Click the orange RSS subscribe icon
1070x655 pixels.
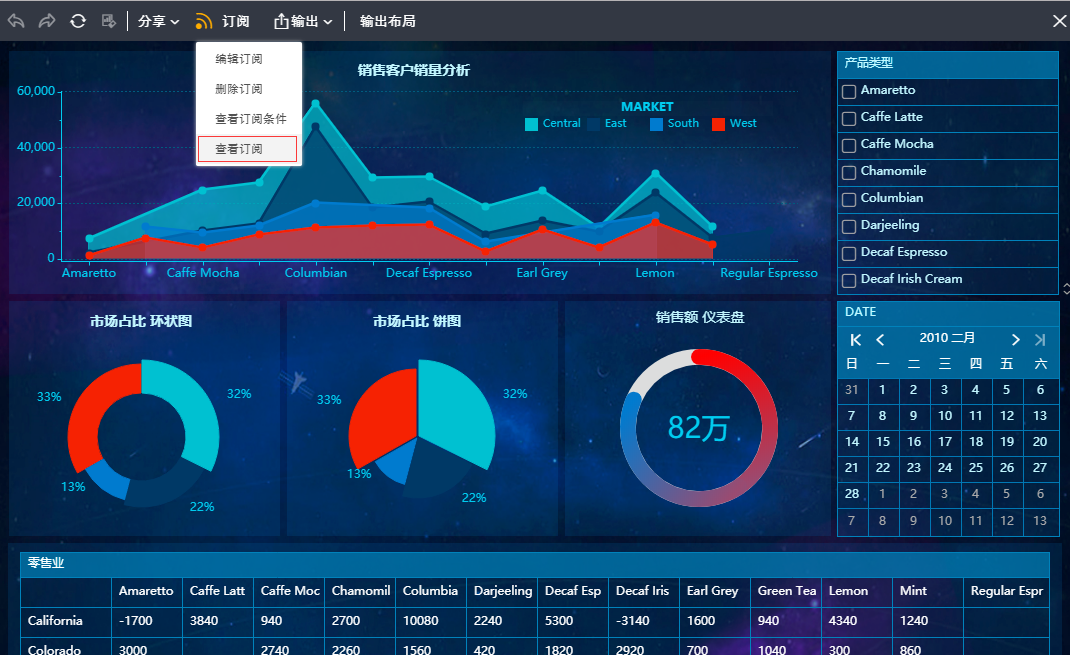204,21
